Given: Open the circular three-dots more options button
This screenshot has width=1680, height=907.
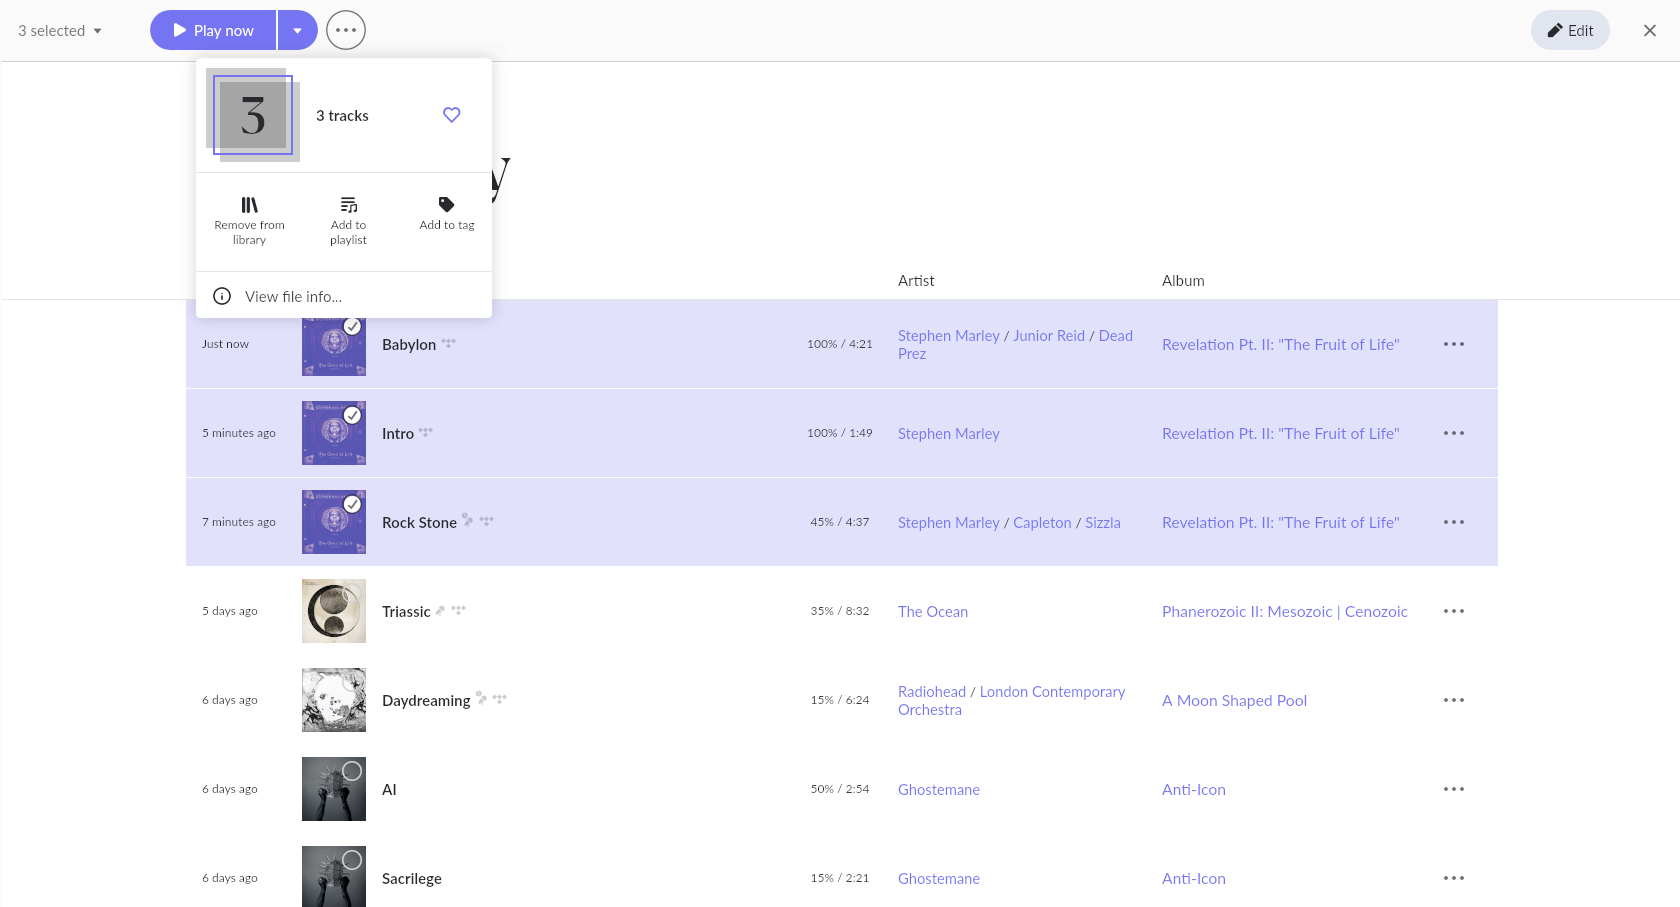Looking at the screenshot, I should click(346, 30).
